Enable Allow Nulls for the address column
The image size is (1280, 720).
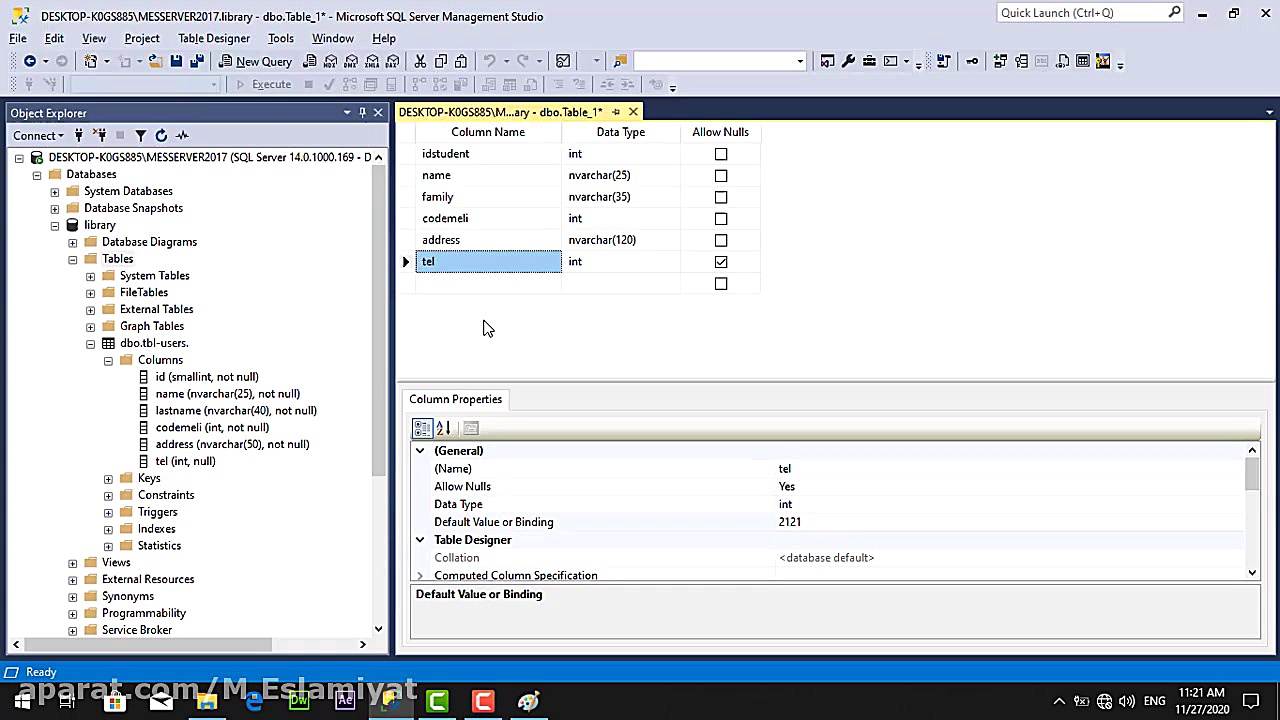click(720, 240)
